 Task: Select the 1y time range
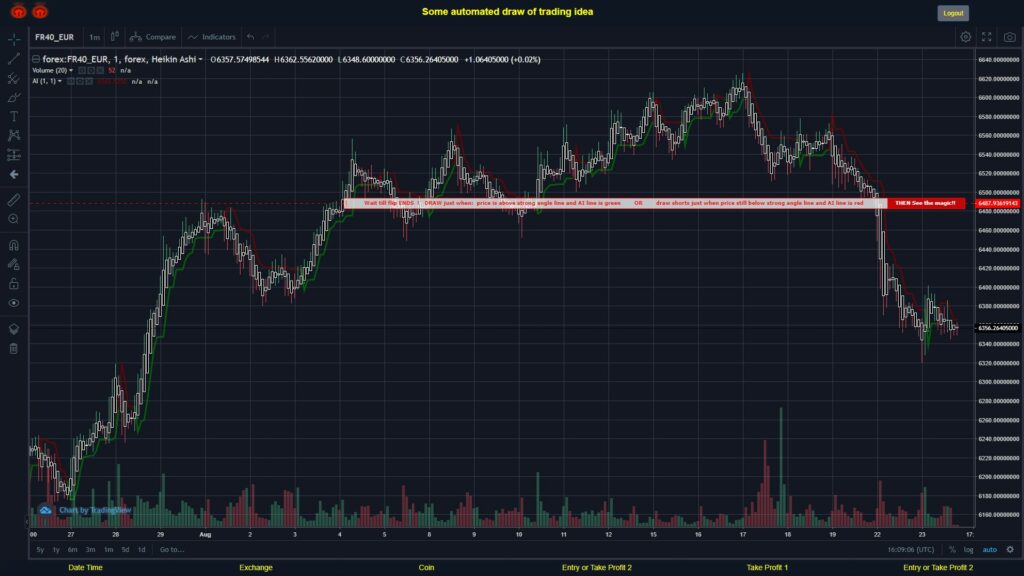[56, 550]
